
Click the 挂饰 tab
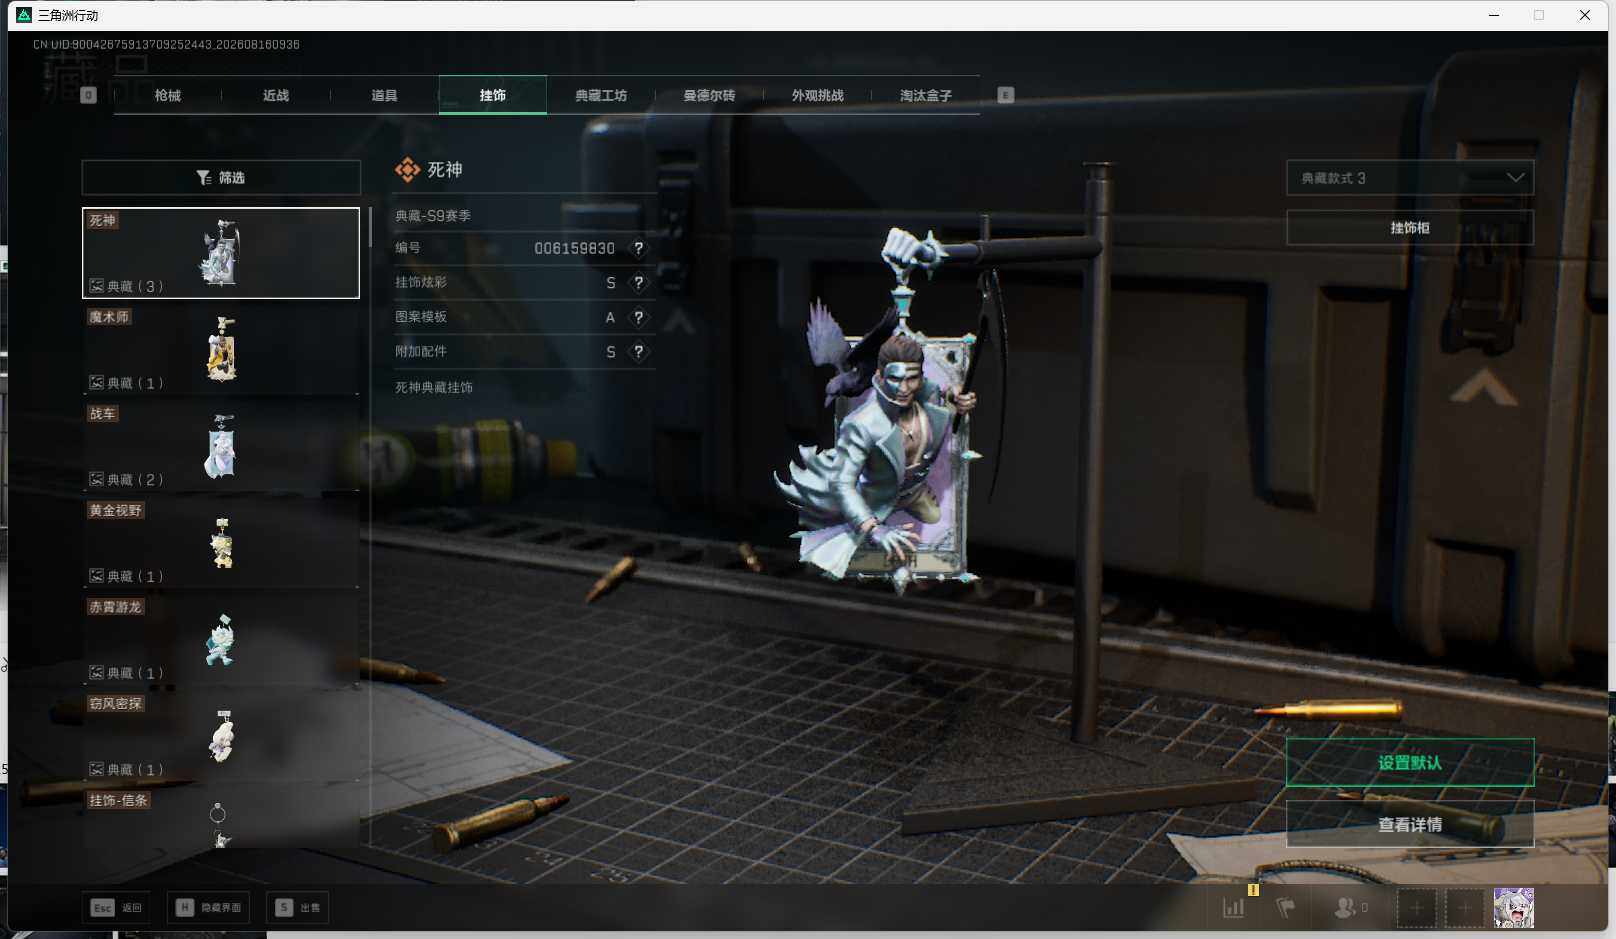(493, 95)
